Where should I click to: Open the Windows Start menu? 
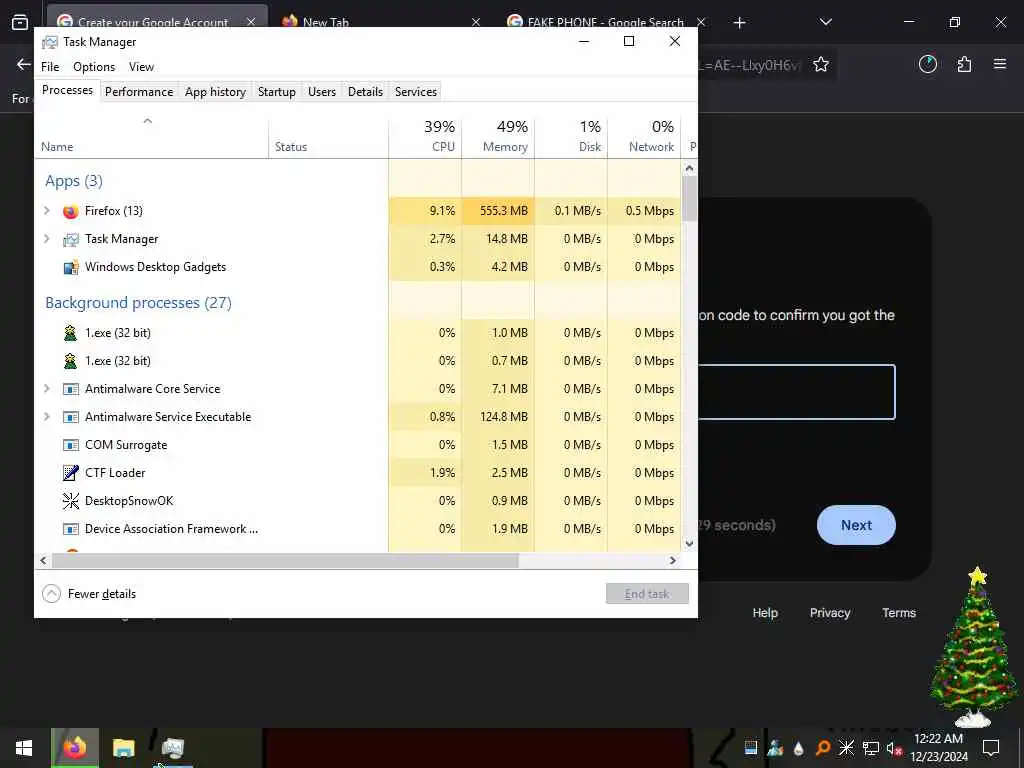(24, 748)
